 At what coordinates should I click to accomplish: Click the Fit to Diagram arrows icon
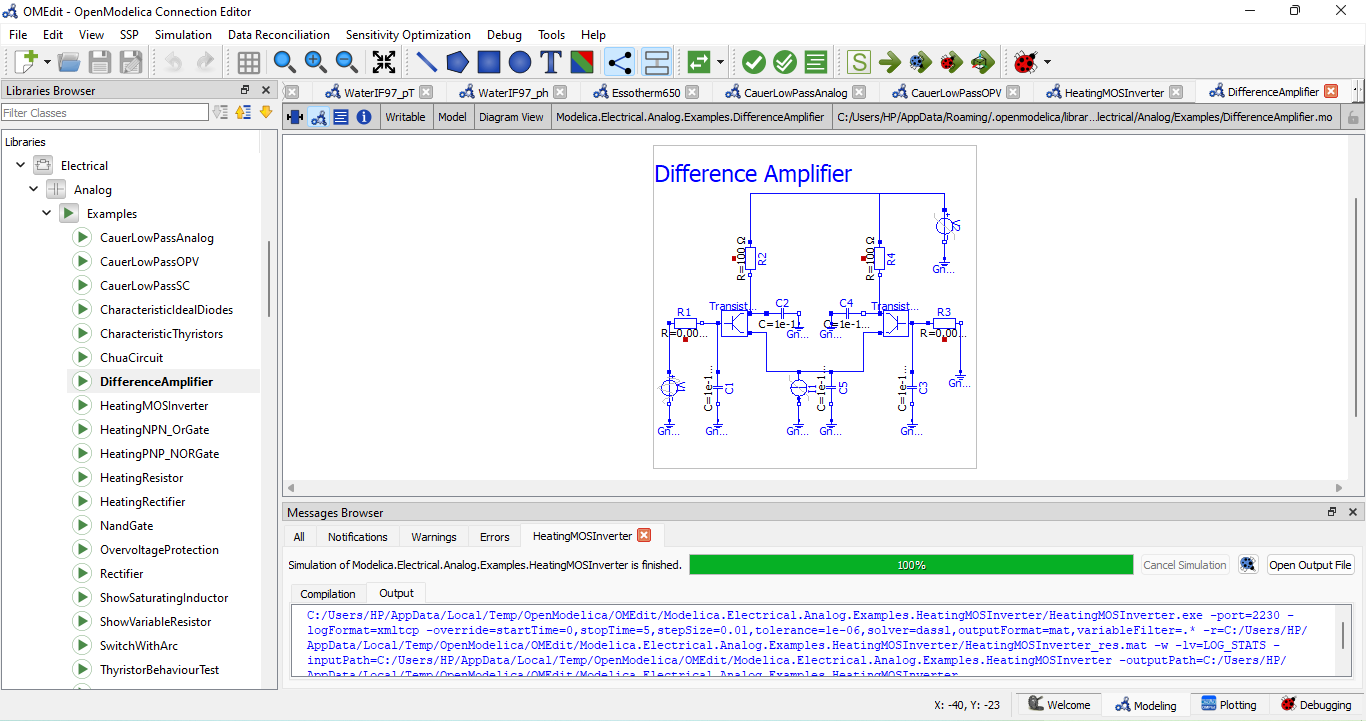(383, 62)
